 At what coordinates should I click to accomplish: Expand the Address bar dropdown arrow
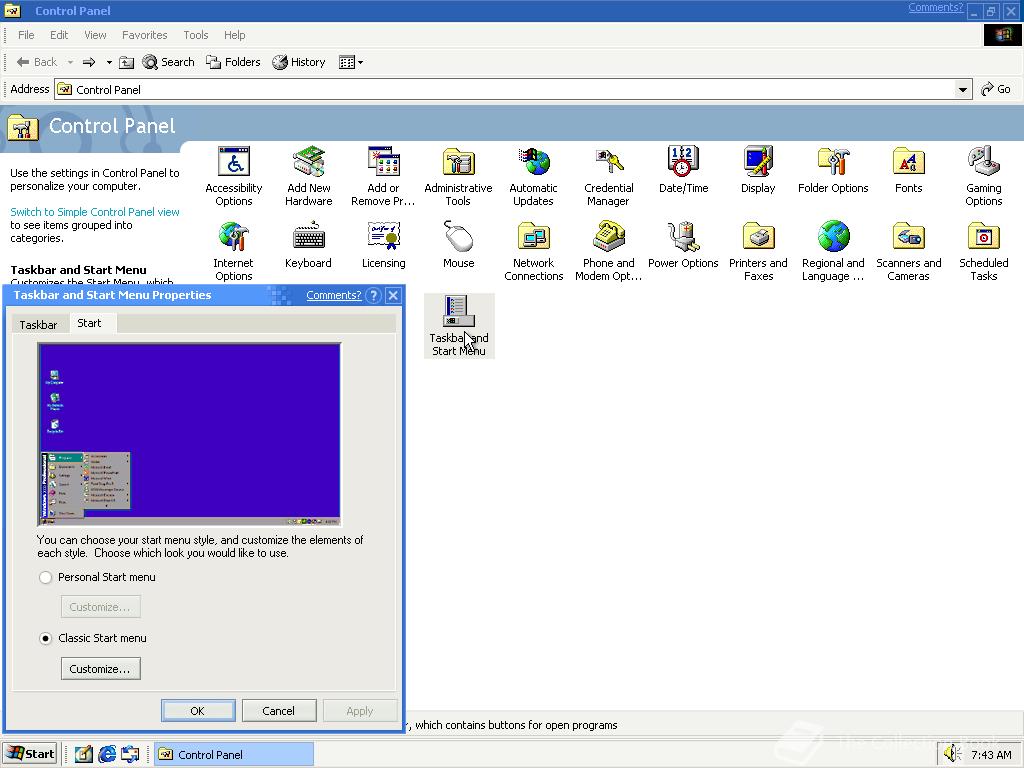point(962,89)
